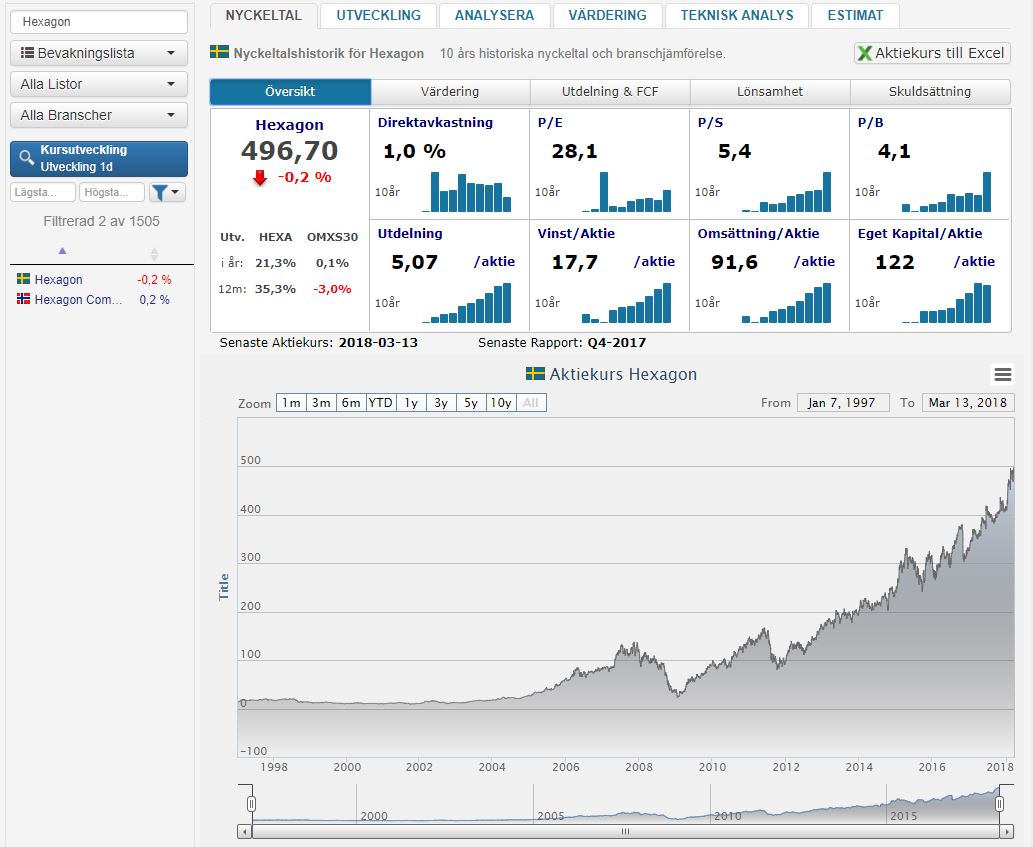Click the P/E 10-year bar chart
The image size is (1033, 847).
[627, 192]
